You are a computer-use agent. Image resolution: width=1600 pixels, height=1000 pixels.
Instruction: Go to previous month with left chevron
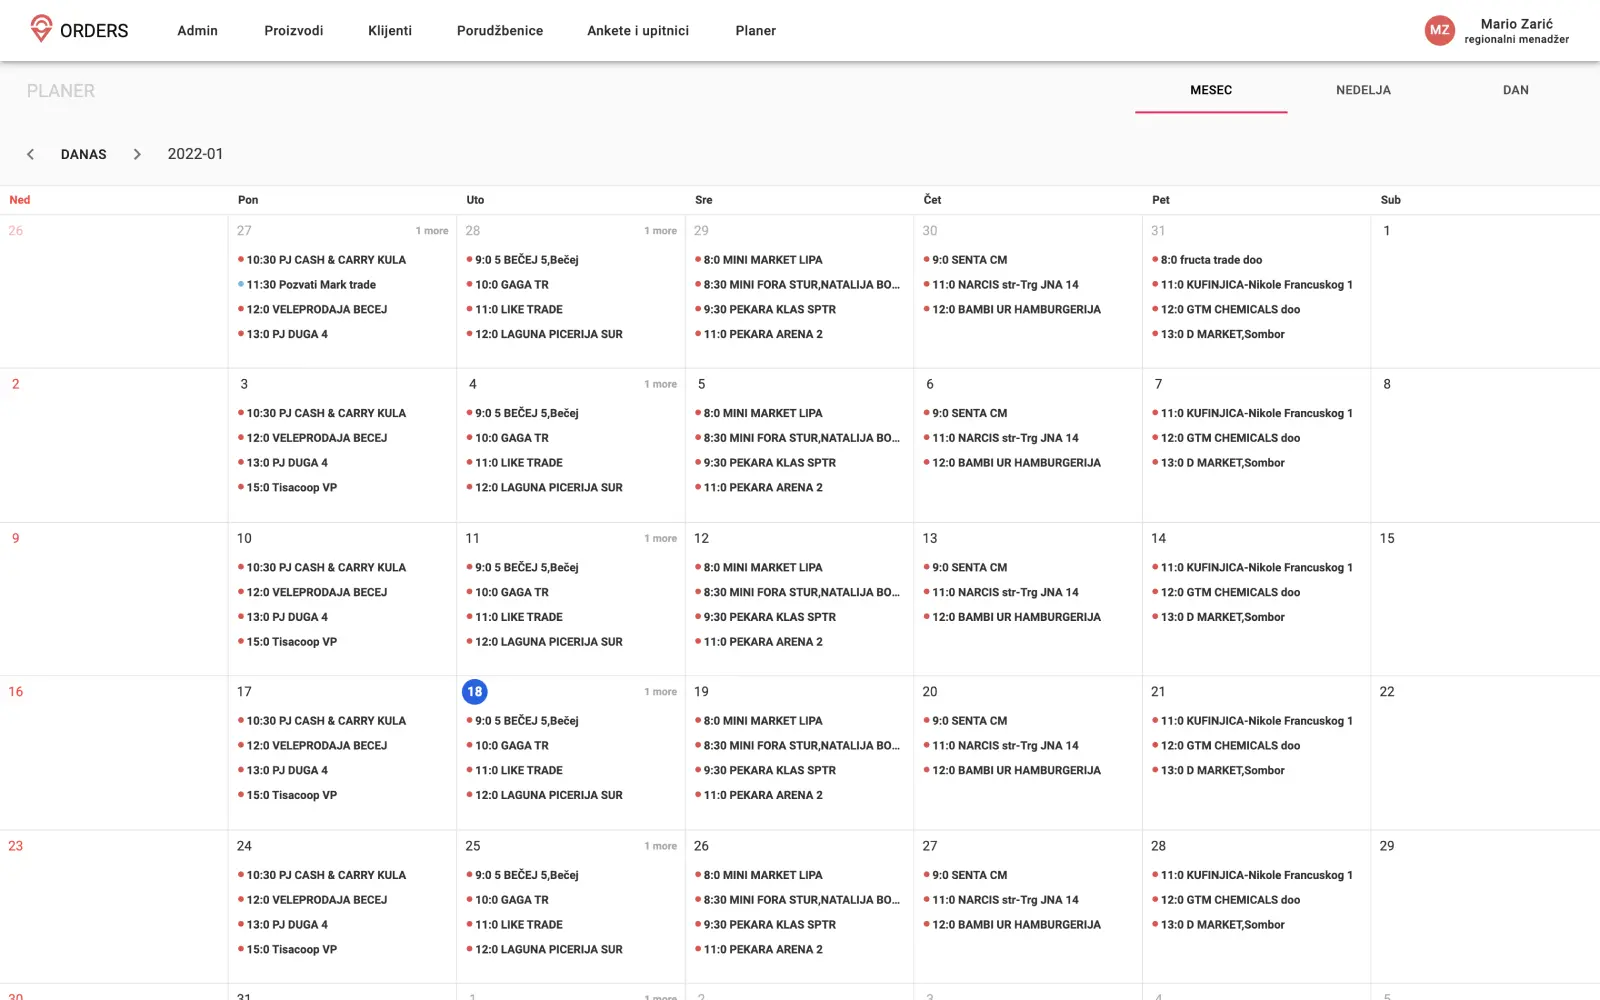point(30,154)
